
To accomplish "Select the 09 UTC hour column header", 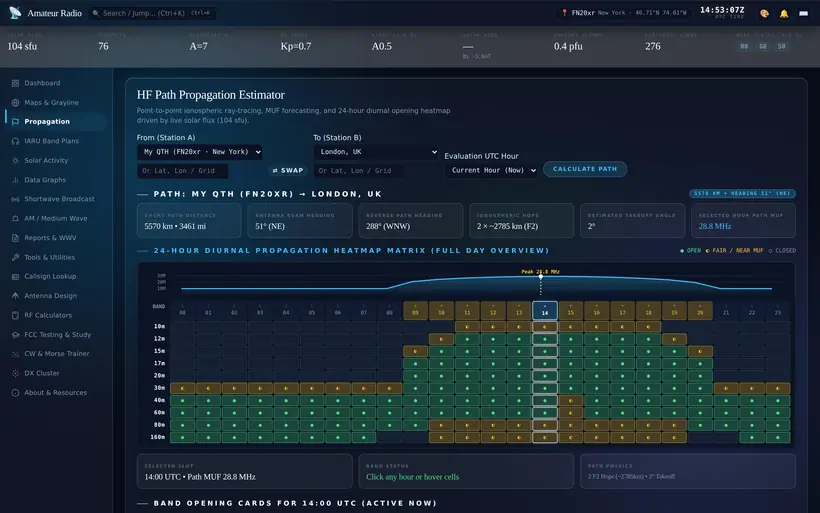I will [415, 310].
